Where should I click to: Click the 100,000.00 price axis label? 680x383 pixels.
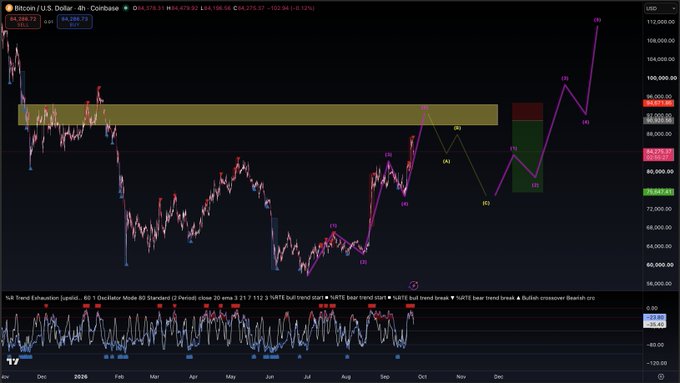coord(661,78)
